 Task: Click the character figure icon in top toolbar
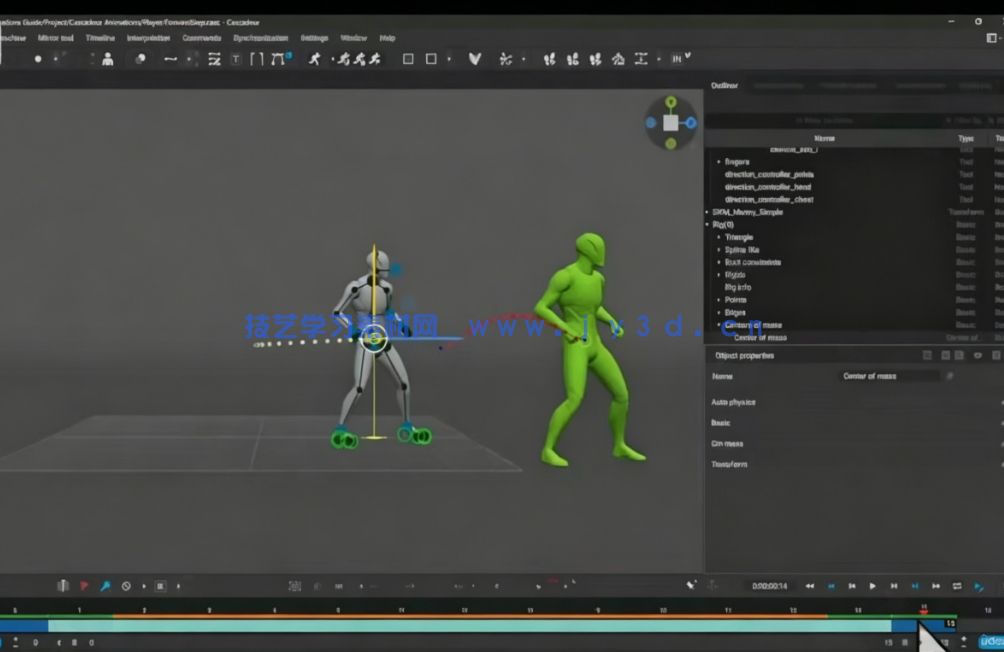tap(107, 59)
